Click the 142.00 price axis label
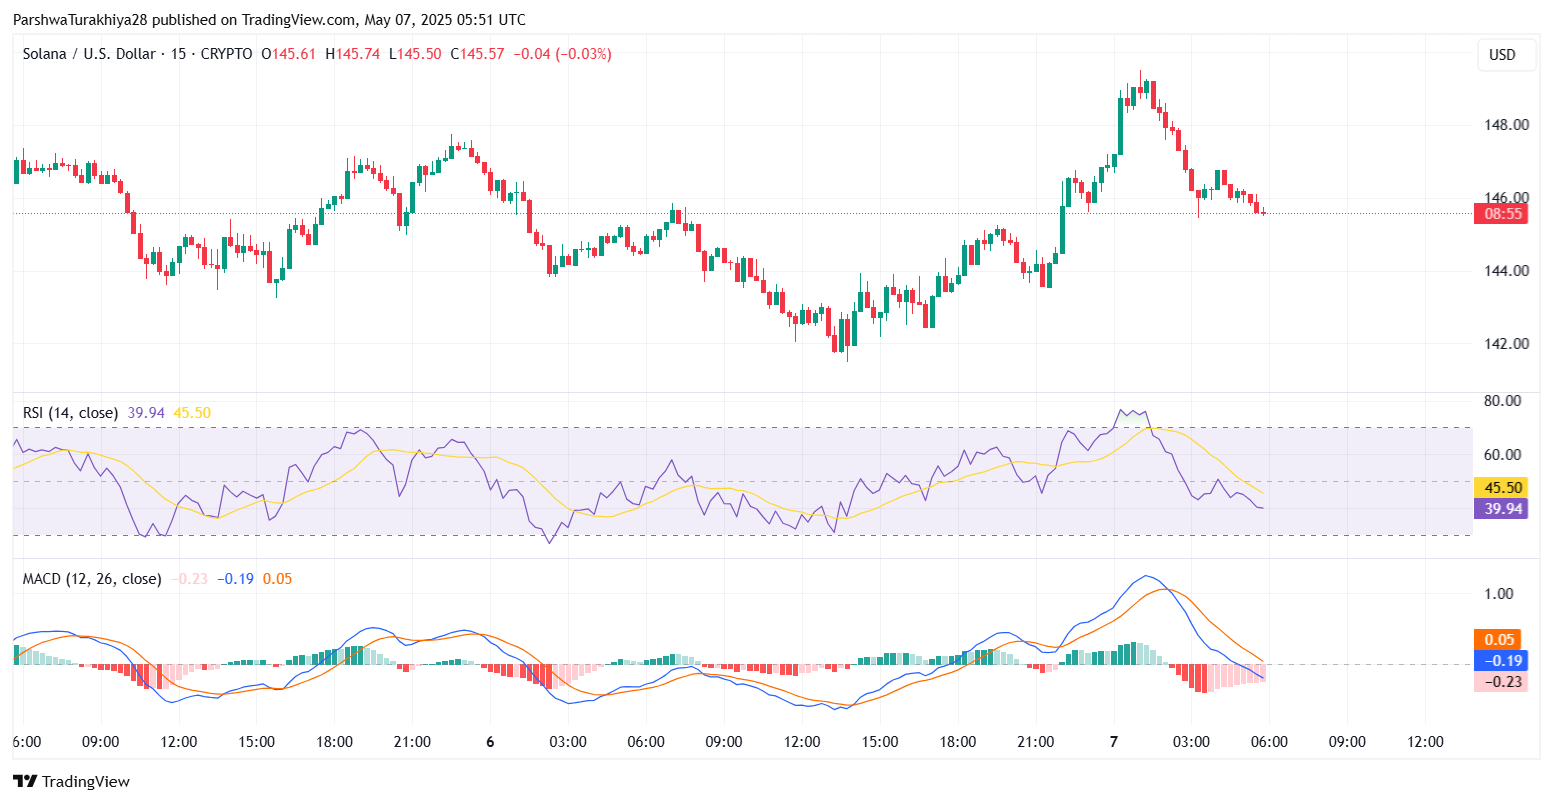The height and width of the screenshot is (803, 1553). [x=1507, y=343]
